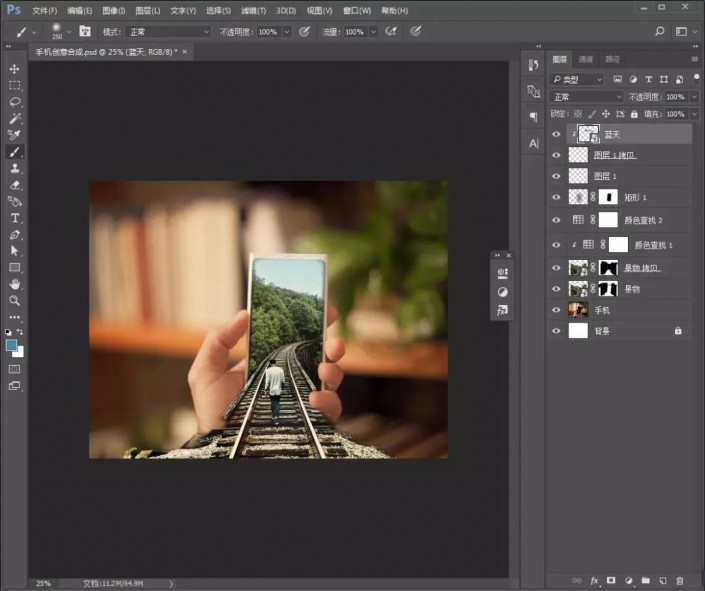Add a layer style with fx
Screen dimensions: 705x591
pyautogui.click(x=594, y=581)
